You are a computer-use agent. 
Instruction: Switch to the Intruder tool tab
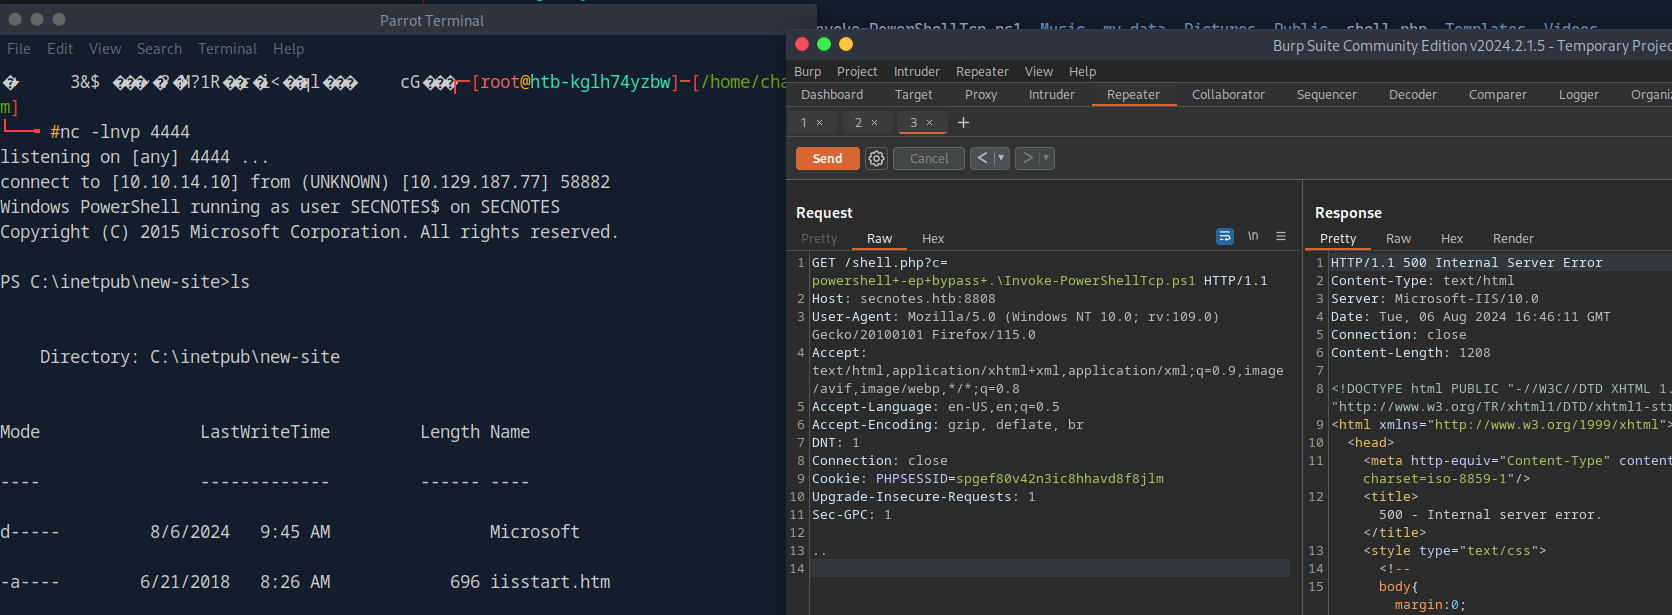(x=1052, y=94)
